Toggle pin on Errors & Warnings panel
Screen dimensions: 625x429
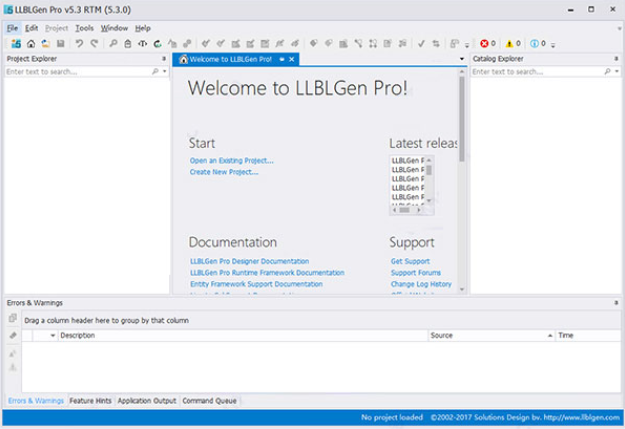(x=616, y=302)
